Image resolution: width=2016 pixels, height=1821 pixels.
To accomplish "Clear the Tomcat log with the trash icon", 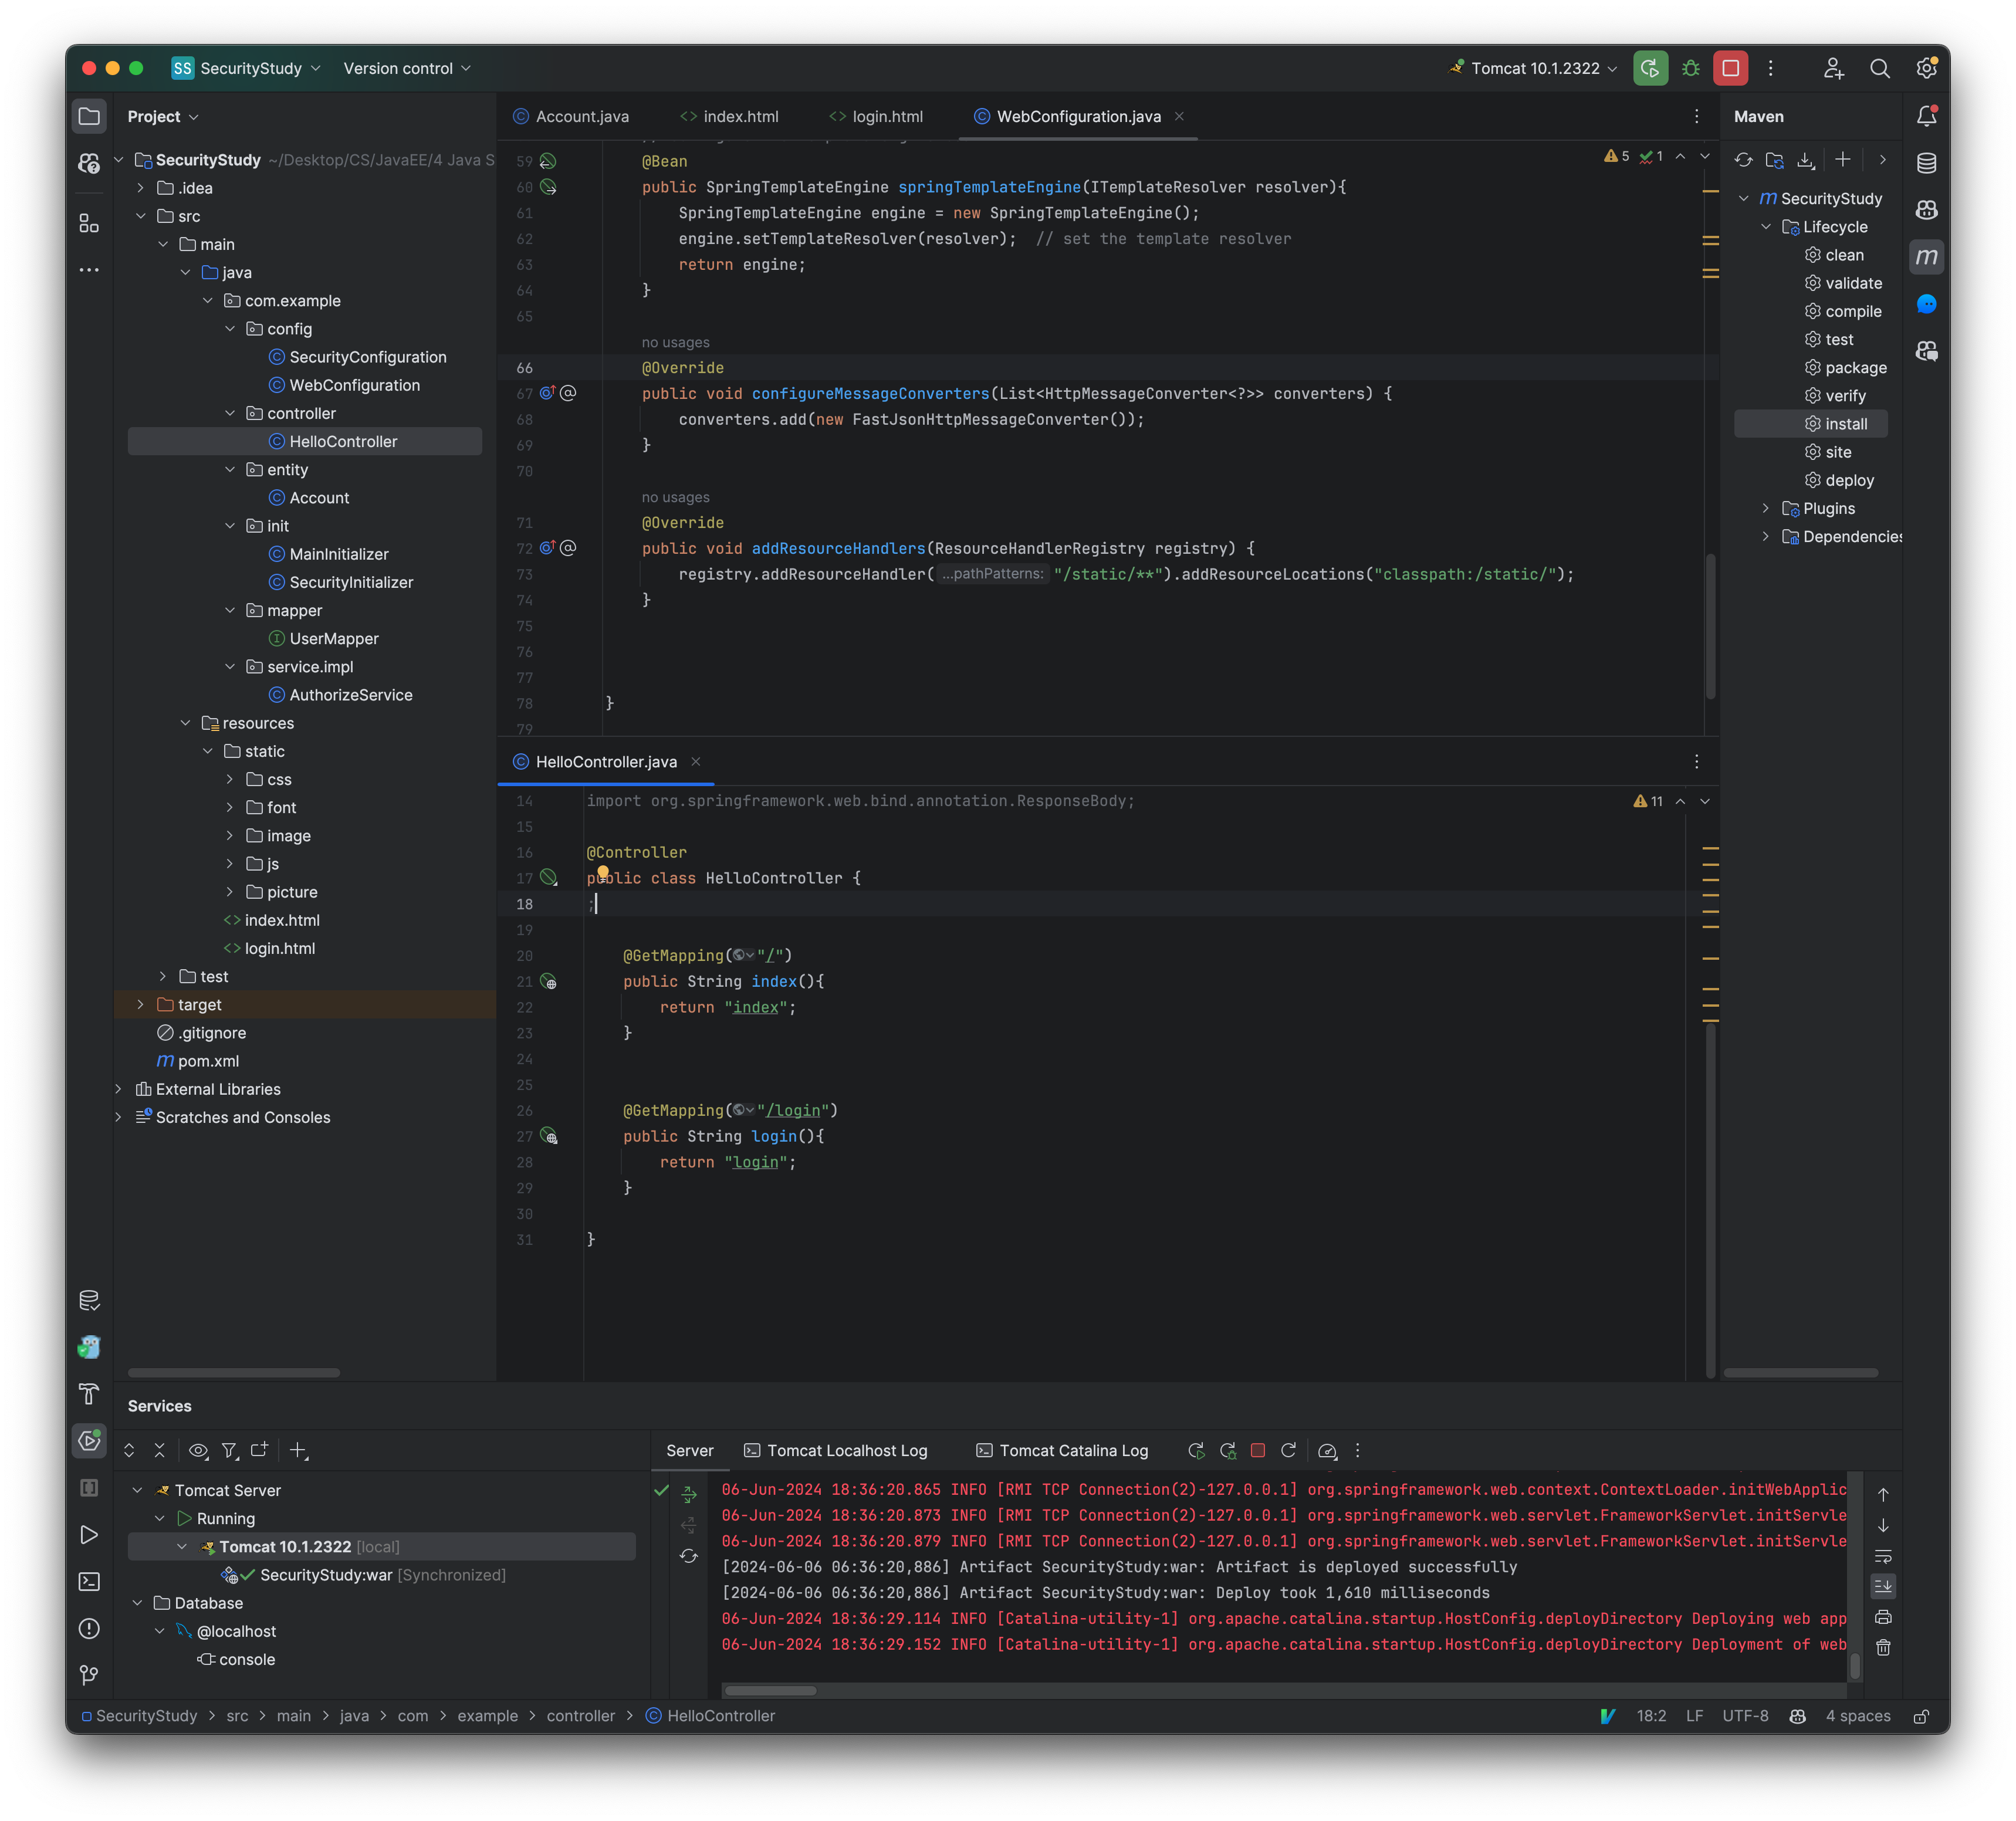I will [x=1884, y=1647].
